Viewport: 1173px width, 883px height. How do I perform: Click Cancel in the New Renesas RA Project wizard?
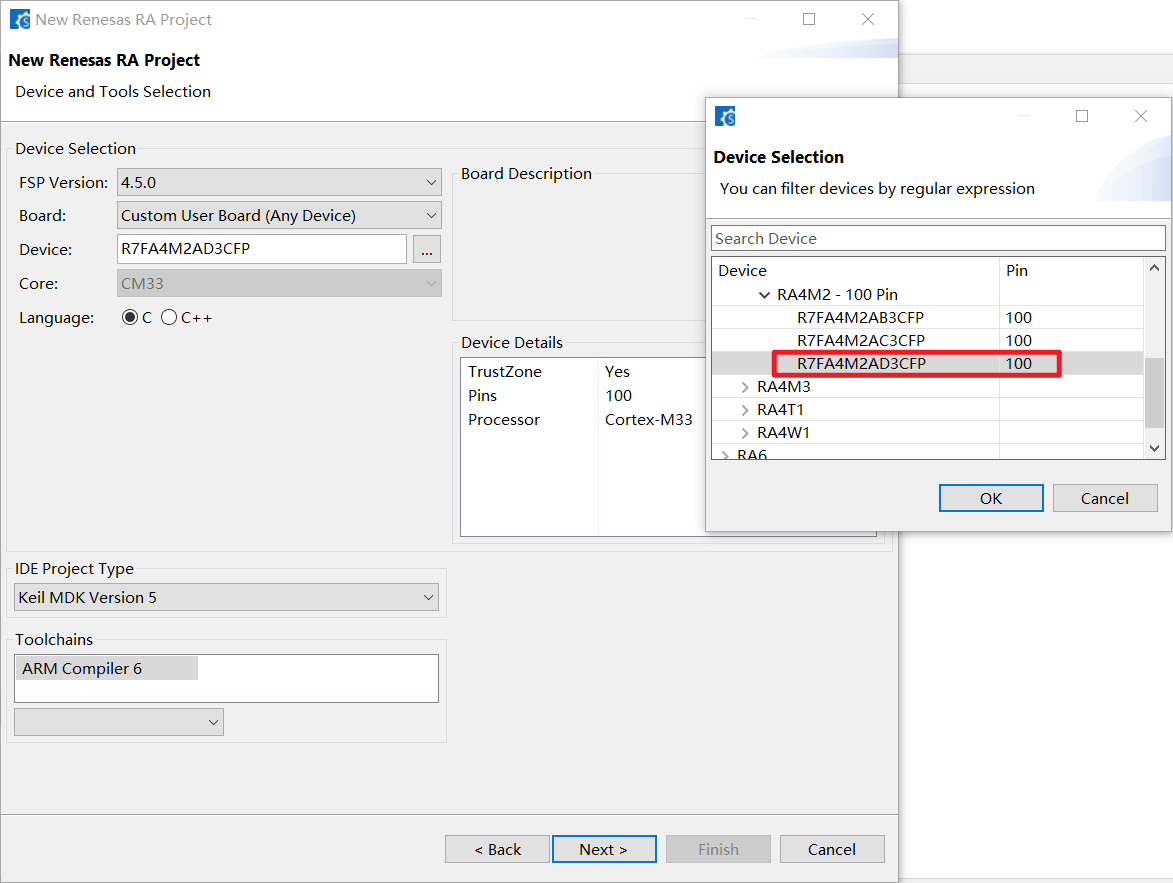coord(832,849)
